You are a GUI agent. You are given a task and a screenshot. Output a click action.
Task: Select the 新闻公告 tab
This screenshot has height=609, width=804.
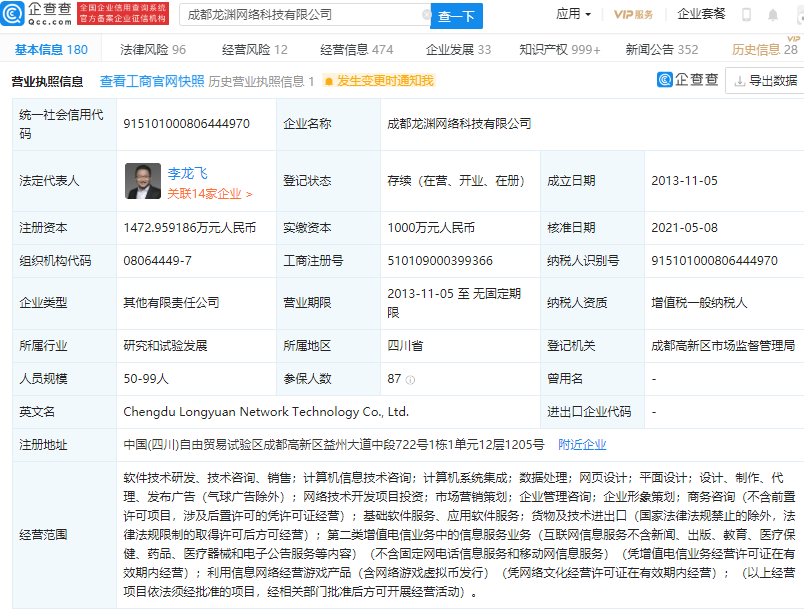pyautogui.click(x=661, y=49)
